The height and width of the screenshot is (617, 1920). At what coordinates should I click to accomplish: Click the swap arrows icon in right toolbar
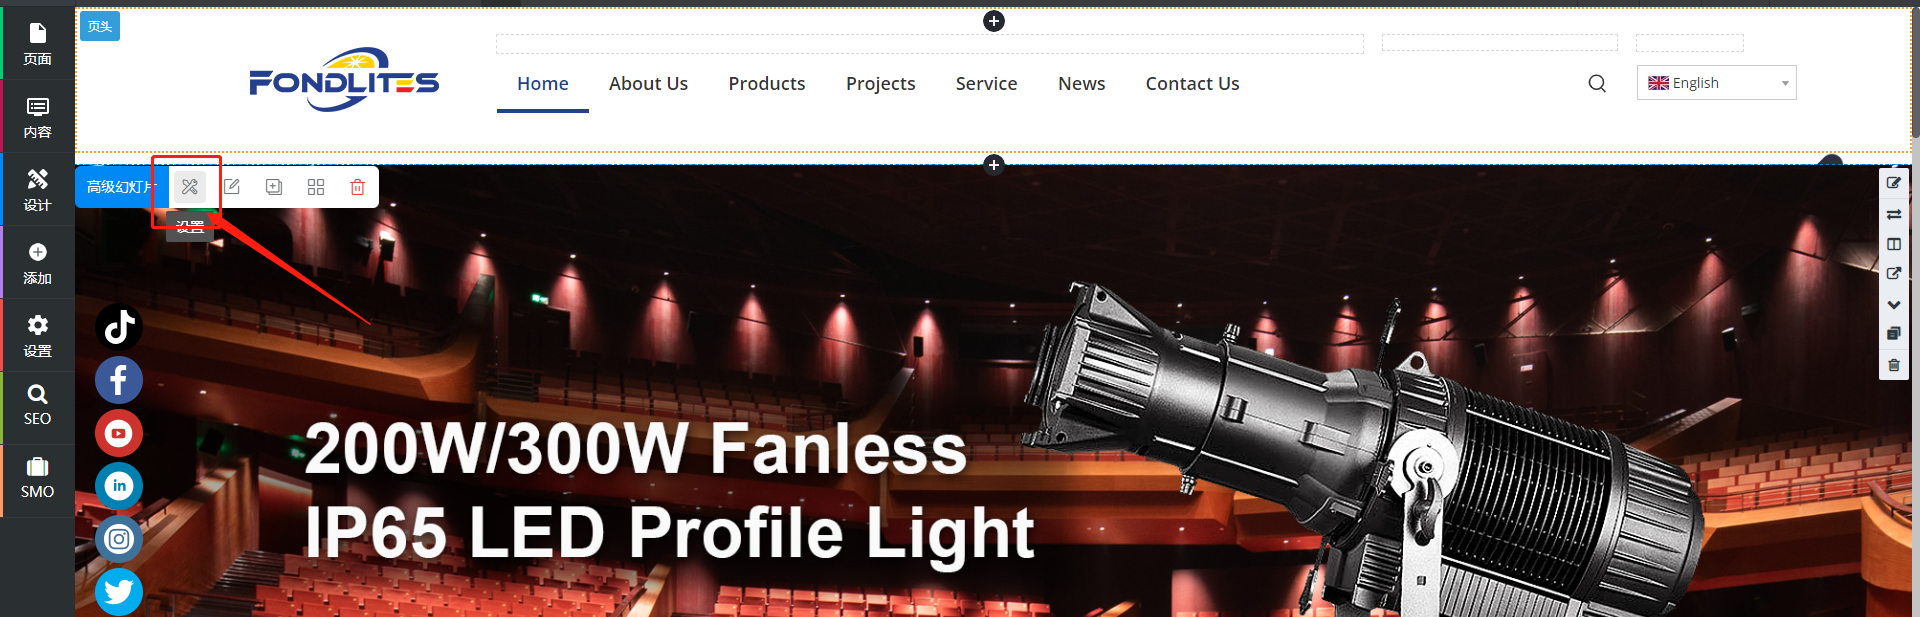click(1894, 214)
